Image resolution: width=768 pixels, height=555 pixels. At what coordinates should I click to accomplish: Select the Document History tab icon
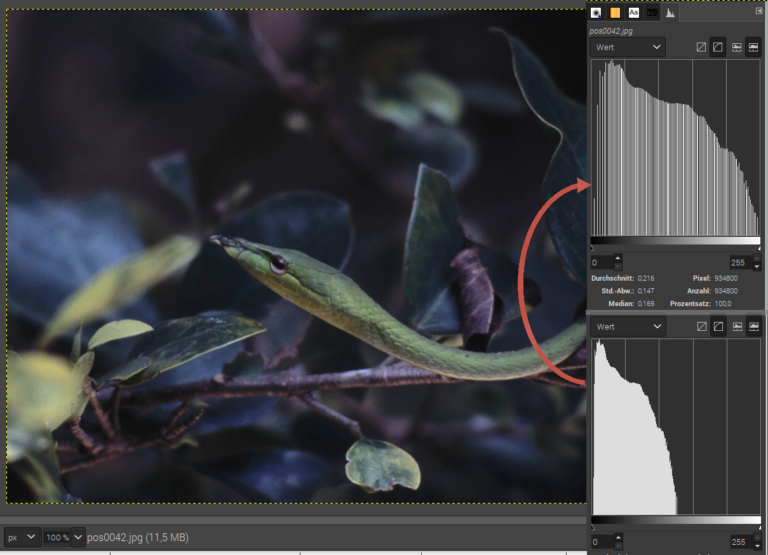coord(652,13)
